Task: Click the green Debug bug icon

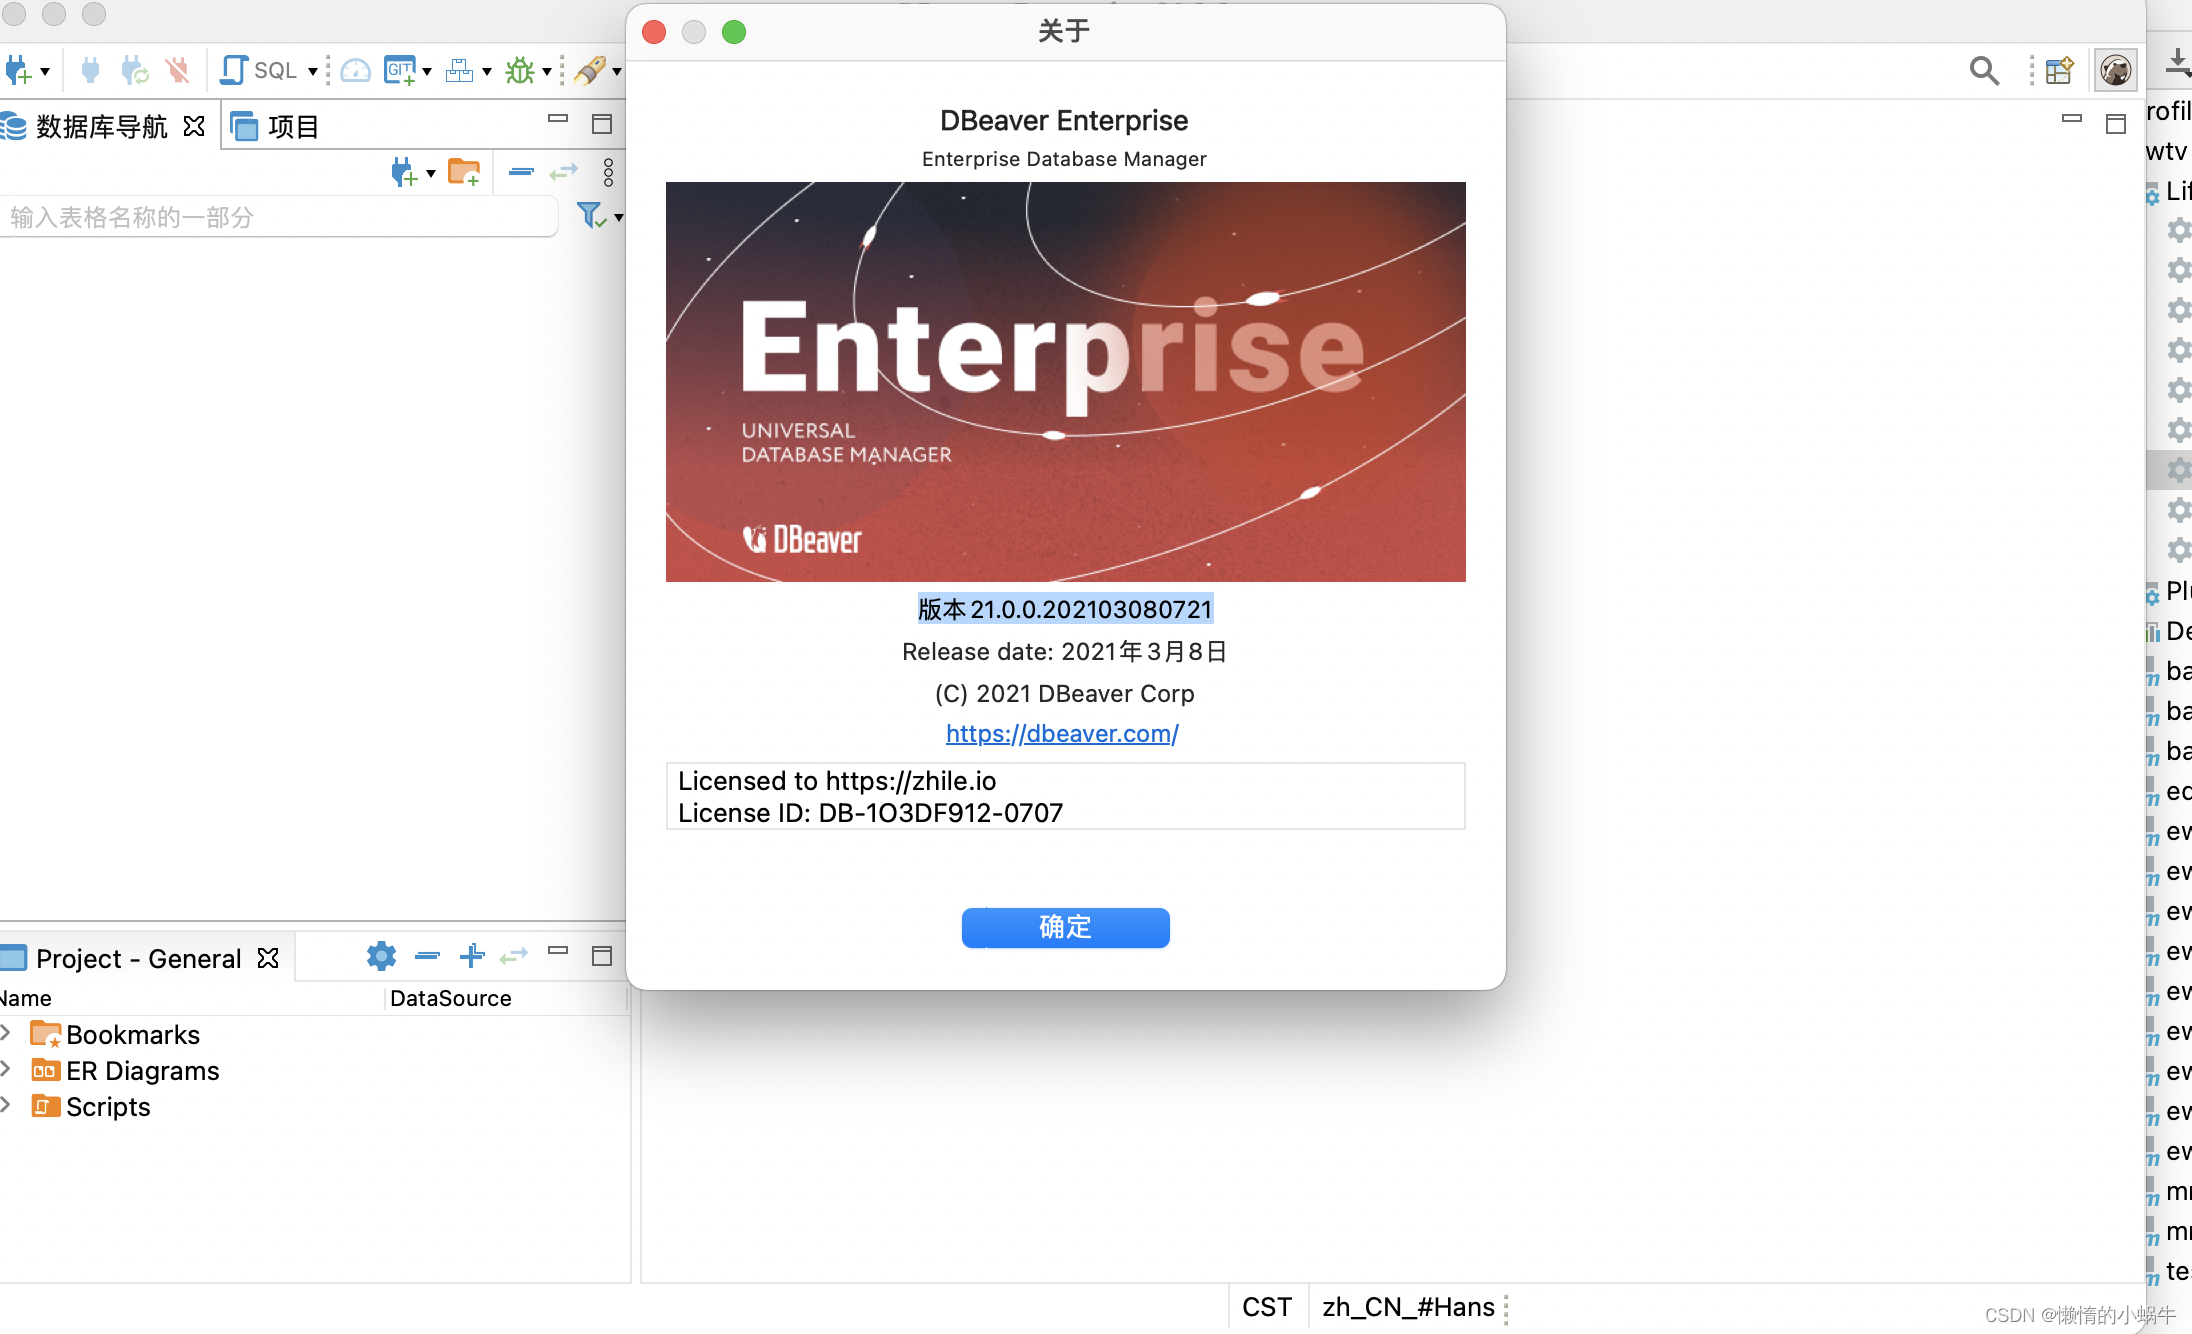Action: (x=520, y=71)
